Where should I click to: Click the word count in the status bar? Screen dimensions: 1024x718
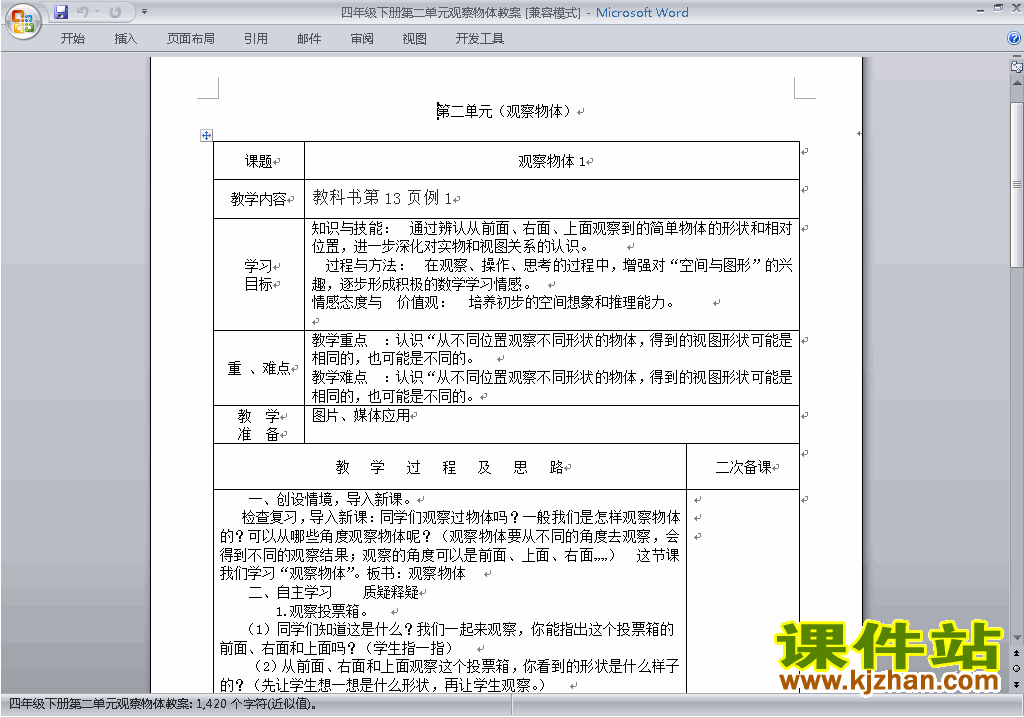point(163,704)
